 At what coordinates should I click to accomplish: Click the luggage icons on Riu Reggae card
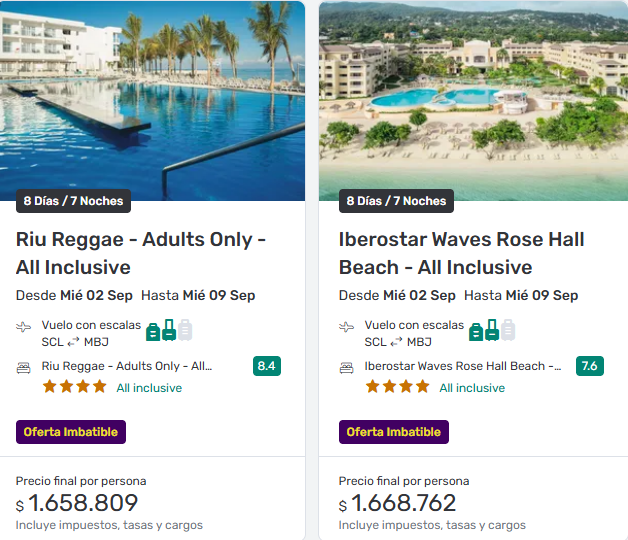click(x=169, y=330)
